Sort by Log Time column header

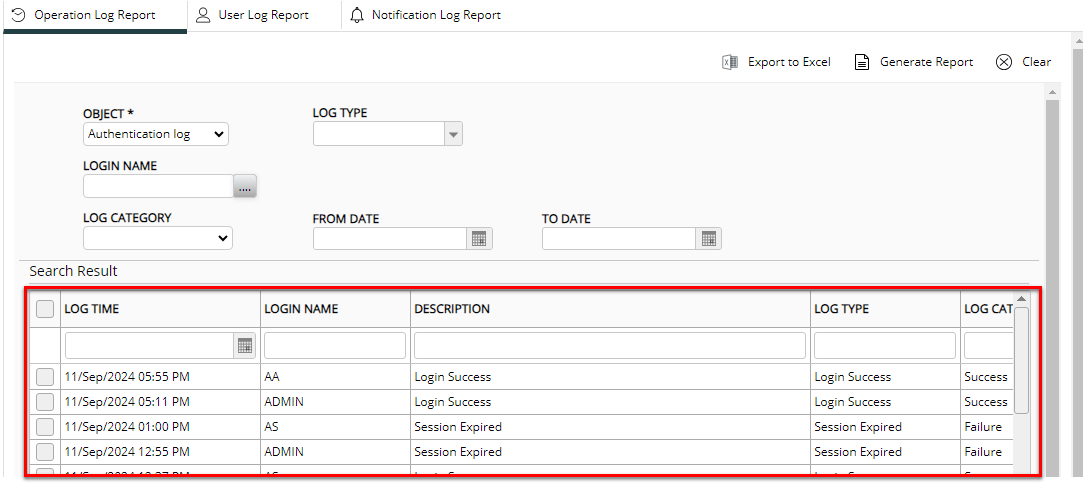pos(91,309)
